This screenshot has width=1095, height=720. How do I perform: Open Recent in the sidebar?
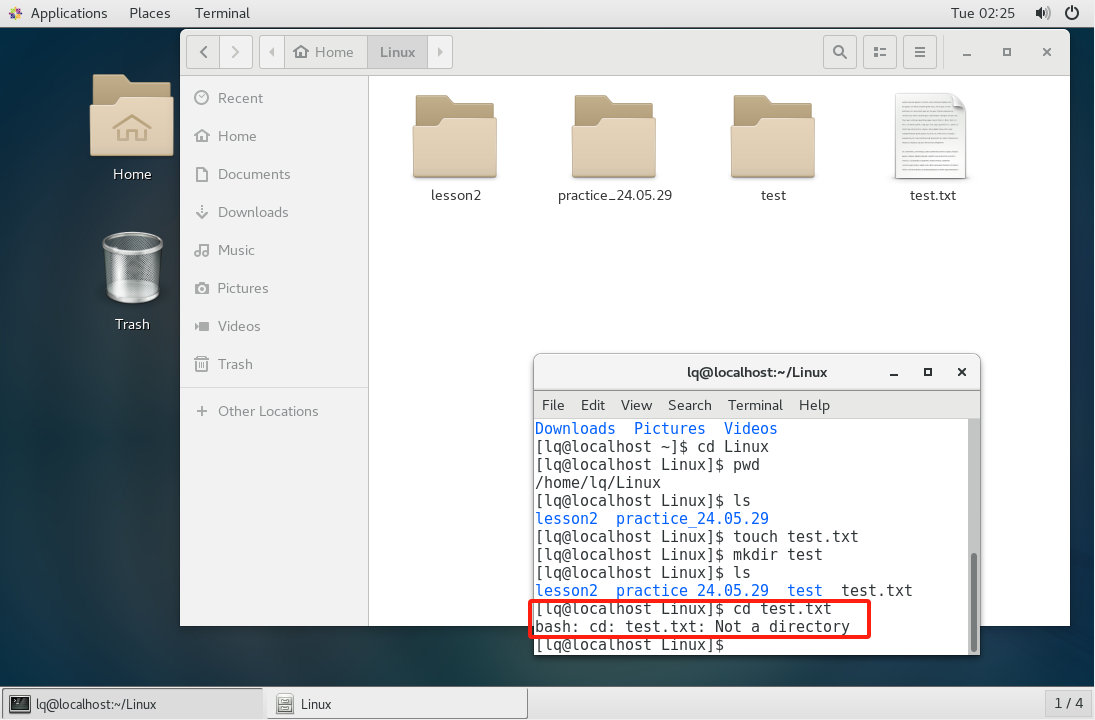[x=274, y=98]
